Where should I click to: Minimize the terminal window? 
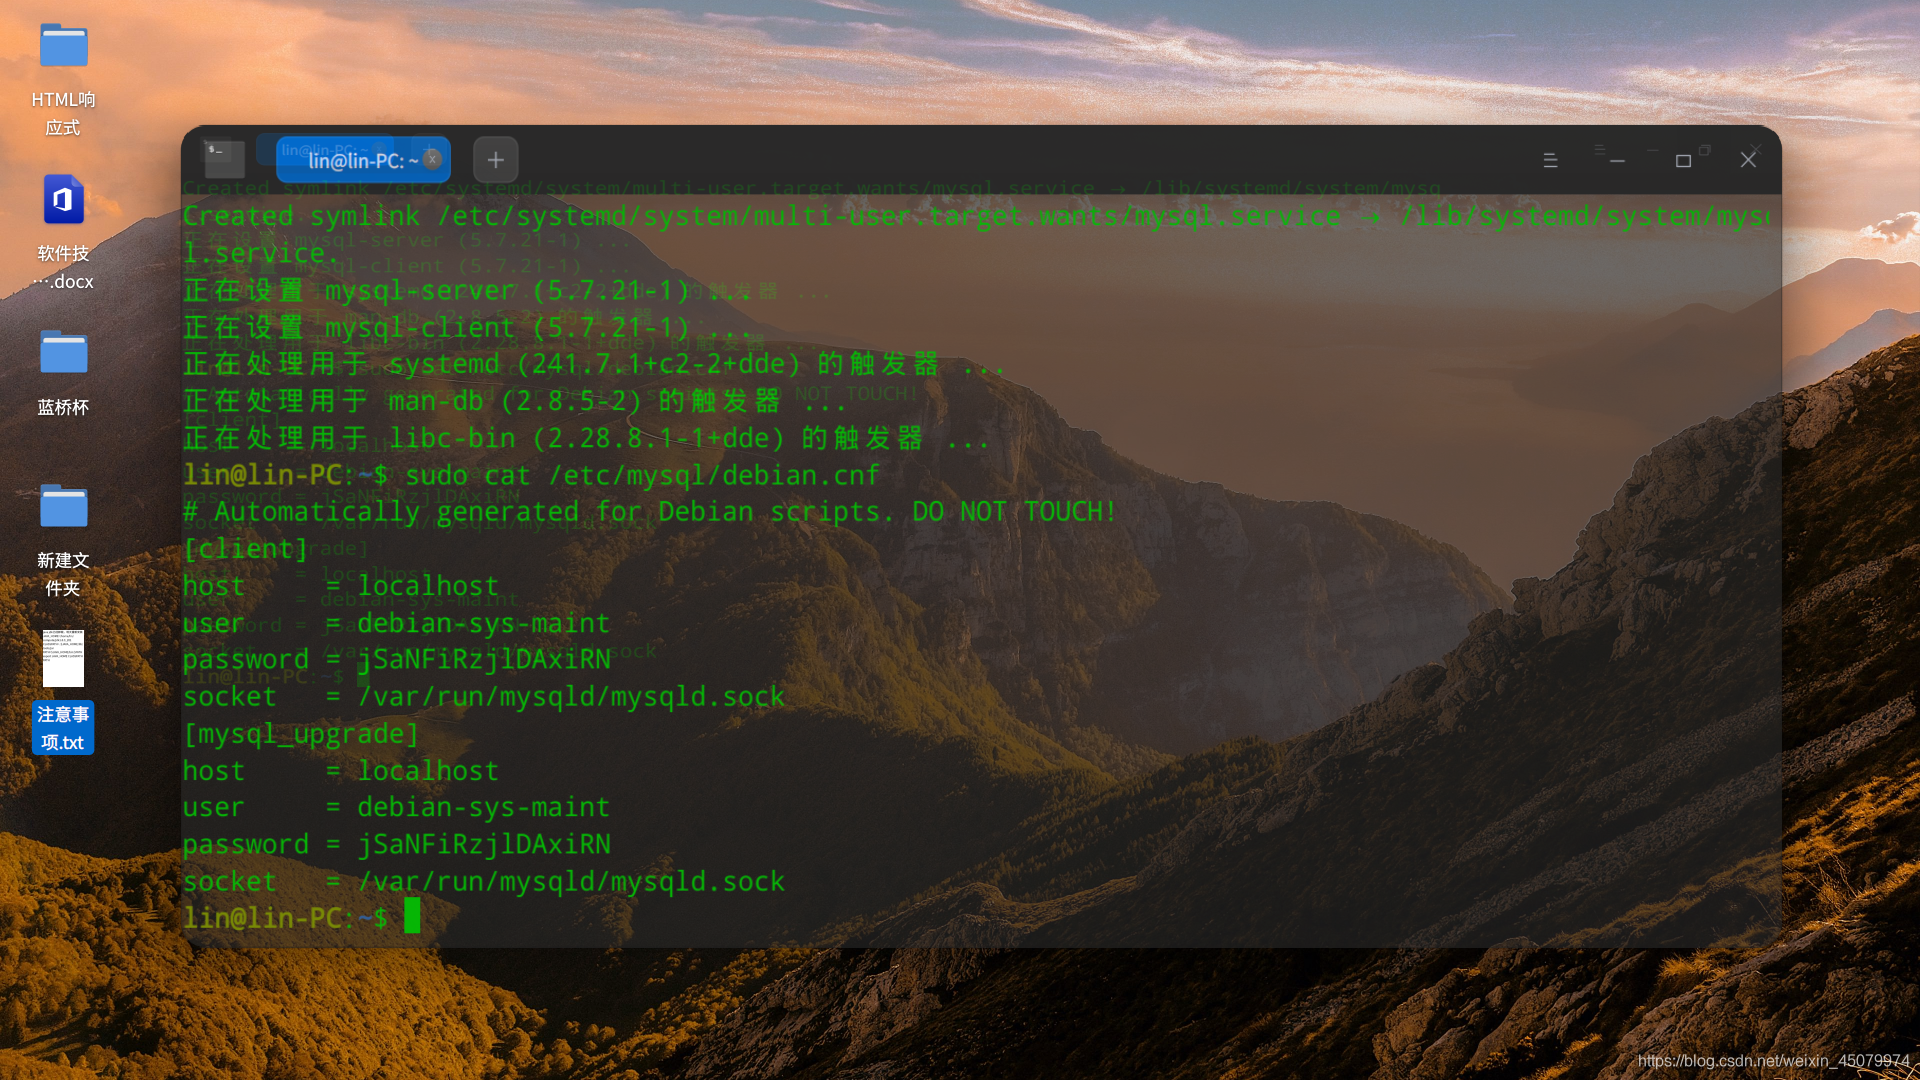point(1617,160)
